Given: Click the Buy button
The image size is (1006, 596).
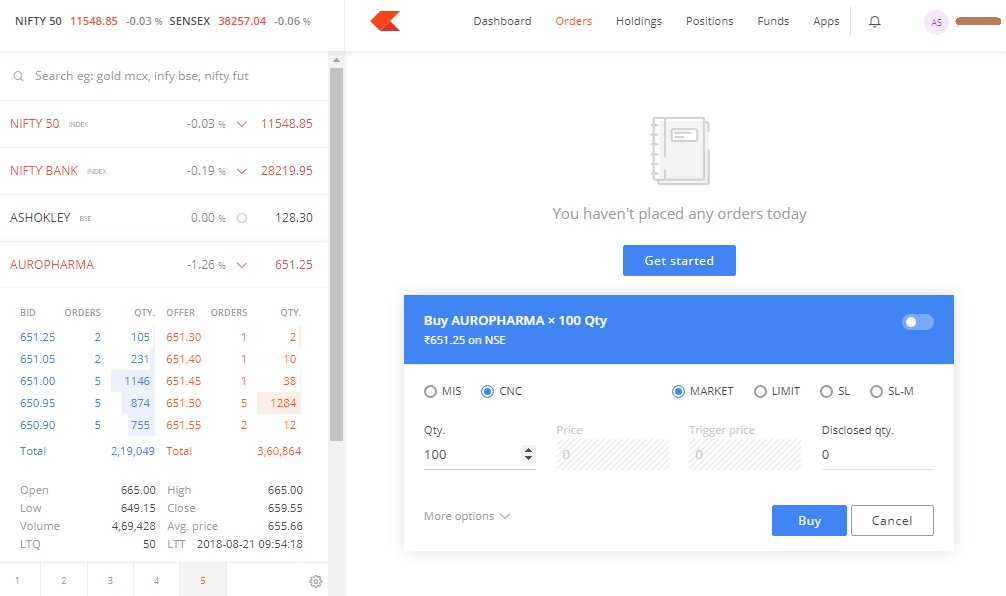Looking at the screenshot, I should pos(809,520).
